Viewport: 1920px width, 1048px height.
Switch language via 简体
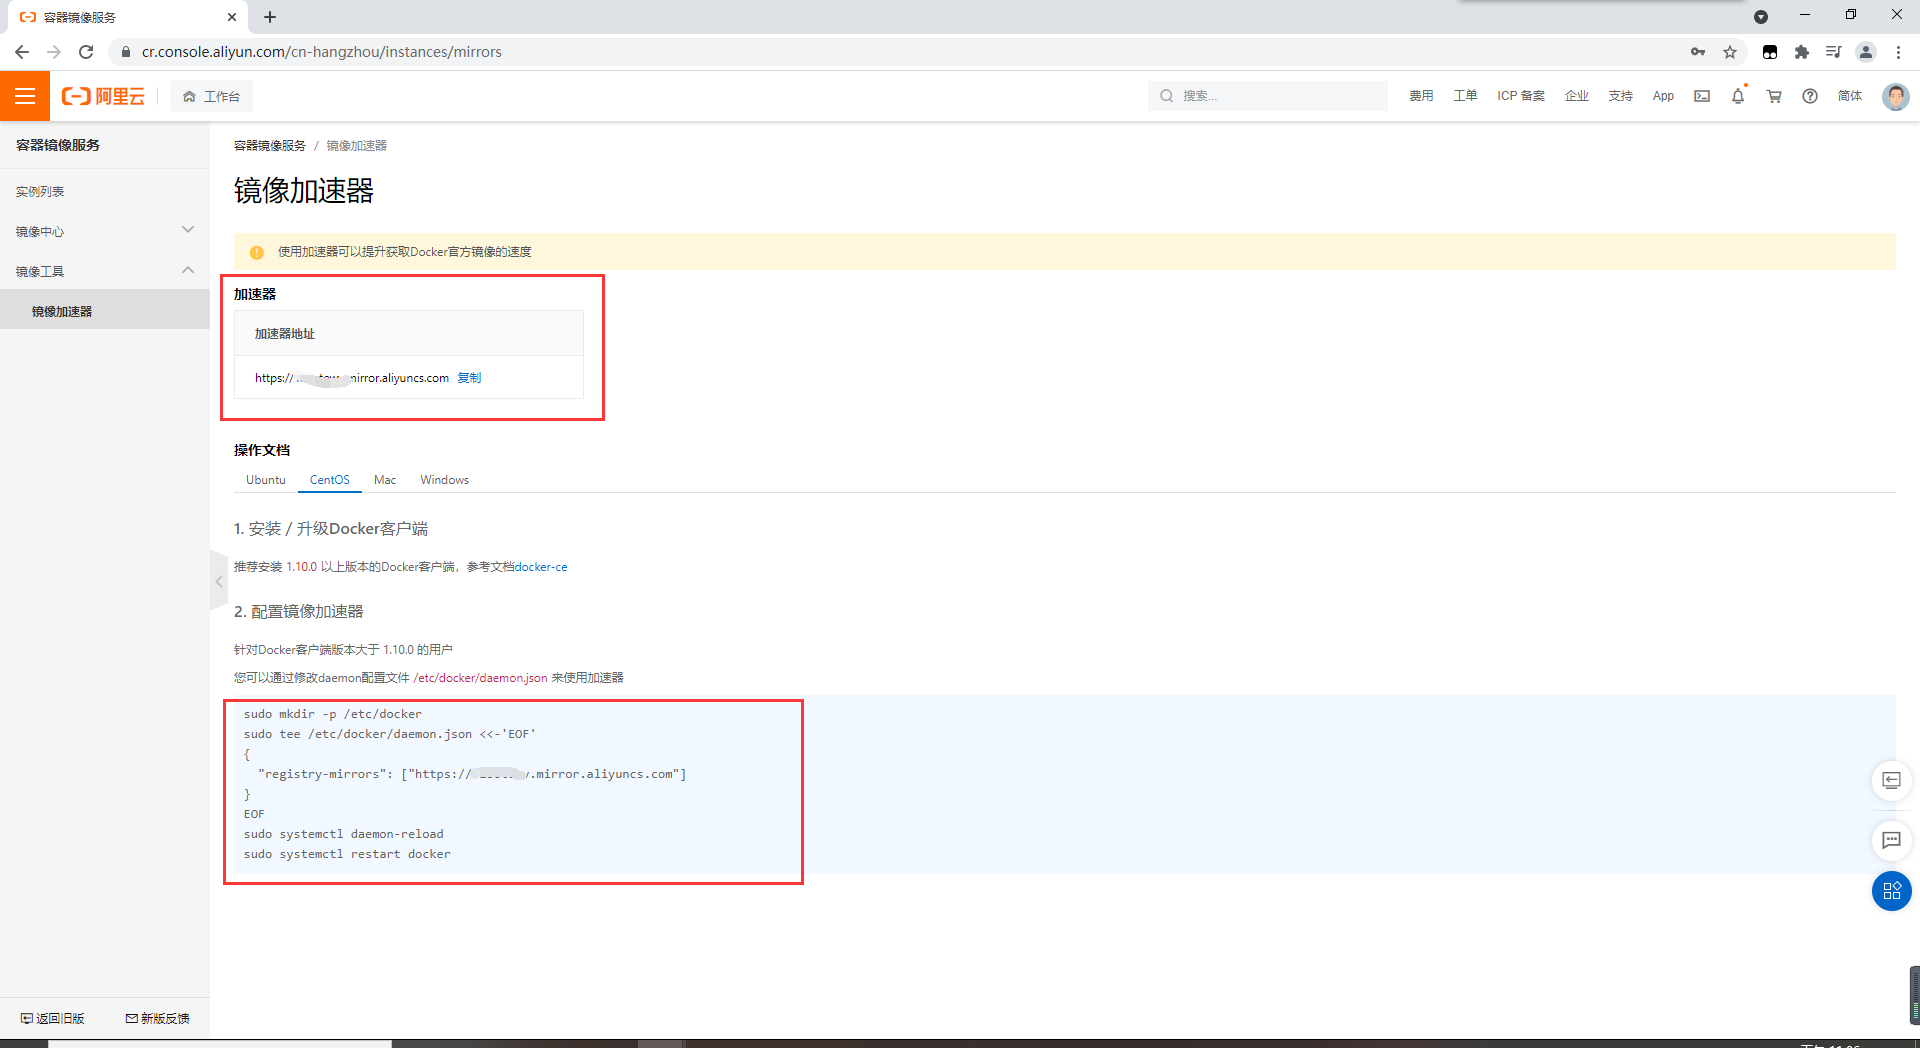click(1850, 96)
